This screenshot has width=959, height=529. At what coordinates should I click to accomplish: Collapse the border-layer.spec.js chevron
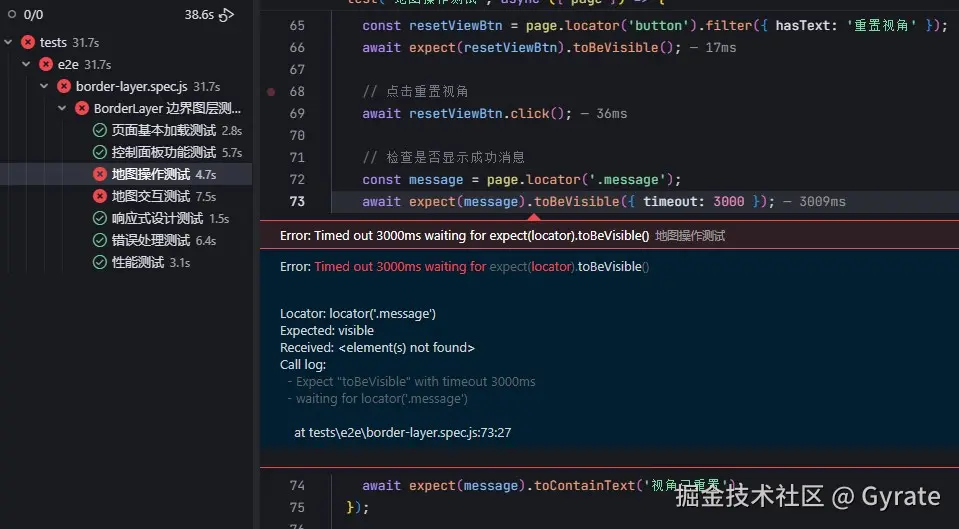coord(45,87)
